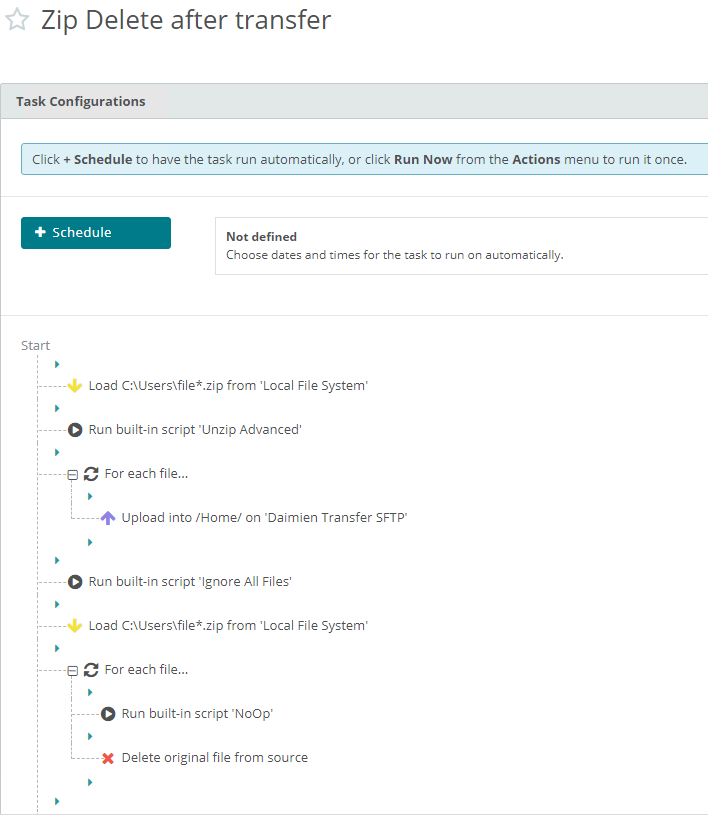Viewport: 708px width, 815px height.
Task: Click the play icon beside 'Unzip Advanced' script
Action: [75, 430]
